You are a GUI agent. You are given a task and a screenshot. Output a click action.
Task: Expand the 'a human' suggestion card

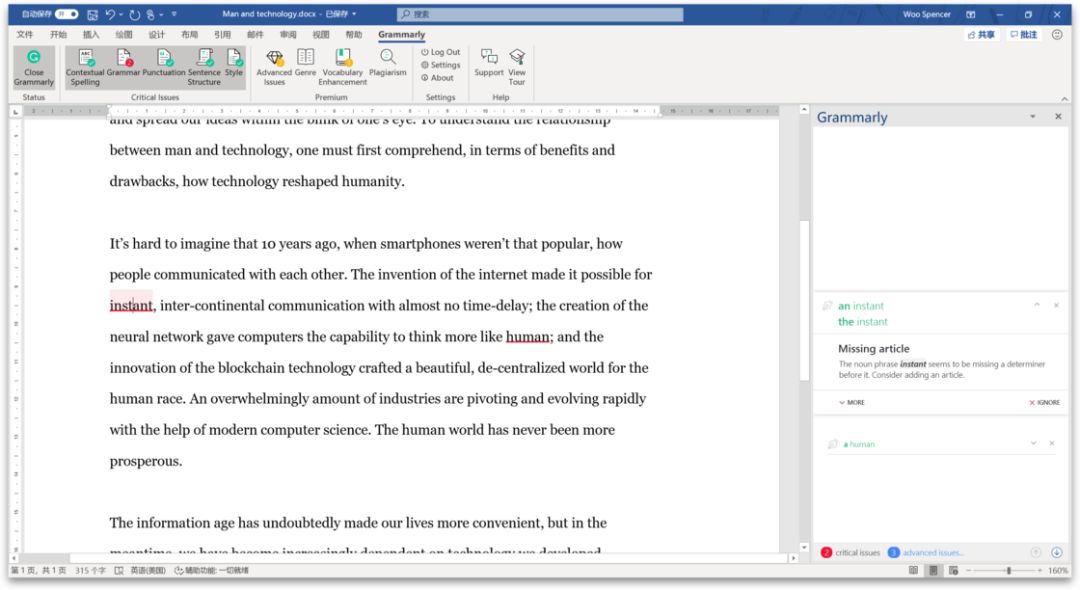(x=1034, y=443)
